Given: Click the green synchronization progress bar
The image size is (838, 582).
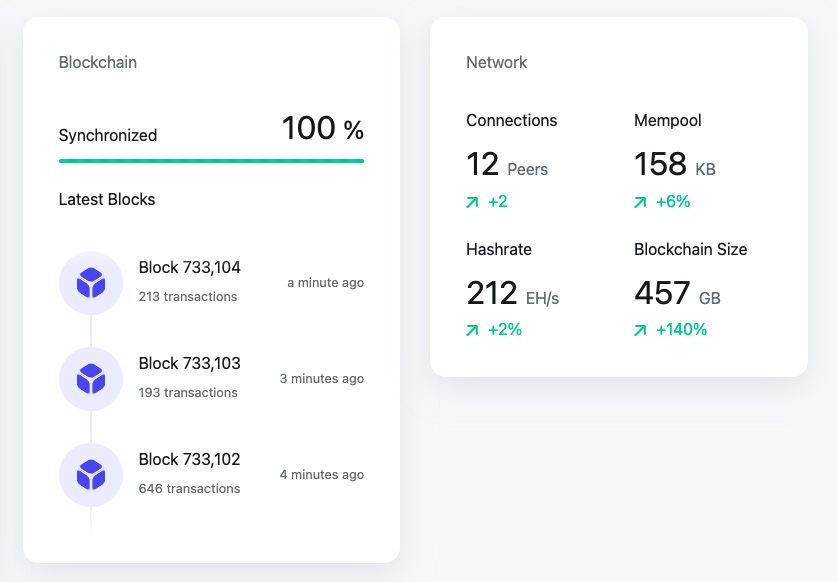Looking at the screenshot, I should coord(211,161).
